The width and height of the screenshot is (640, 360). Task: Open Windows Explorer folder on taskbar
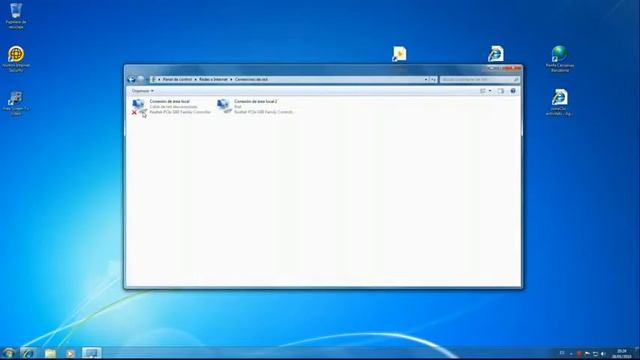(50, 353)
